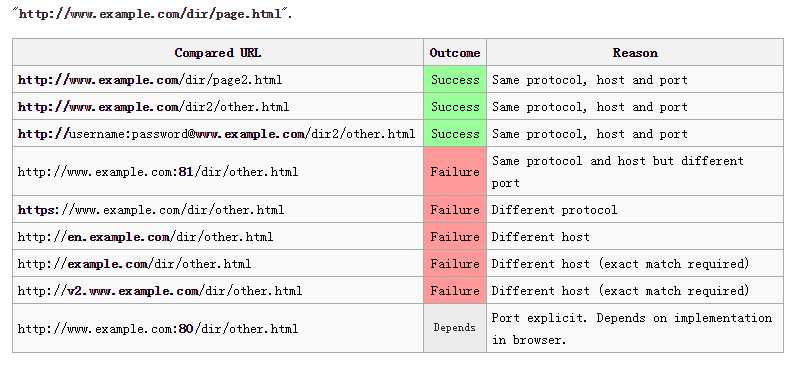Click the v2.www.example.com URL cell

click(x=218, y=291)
